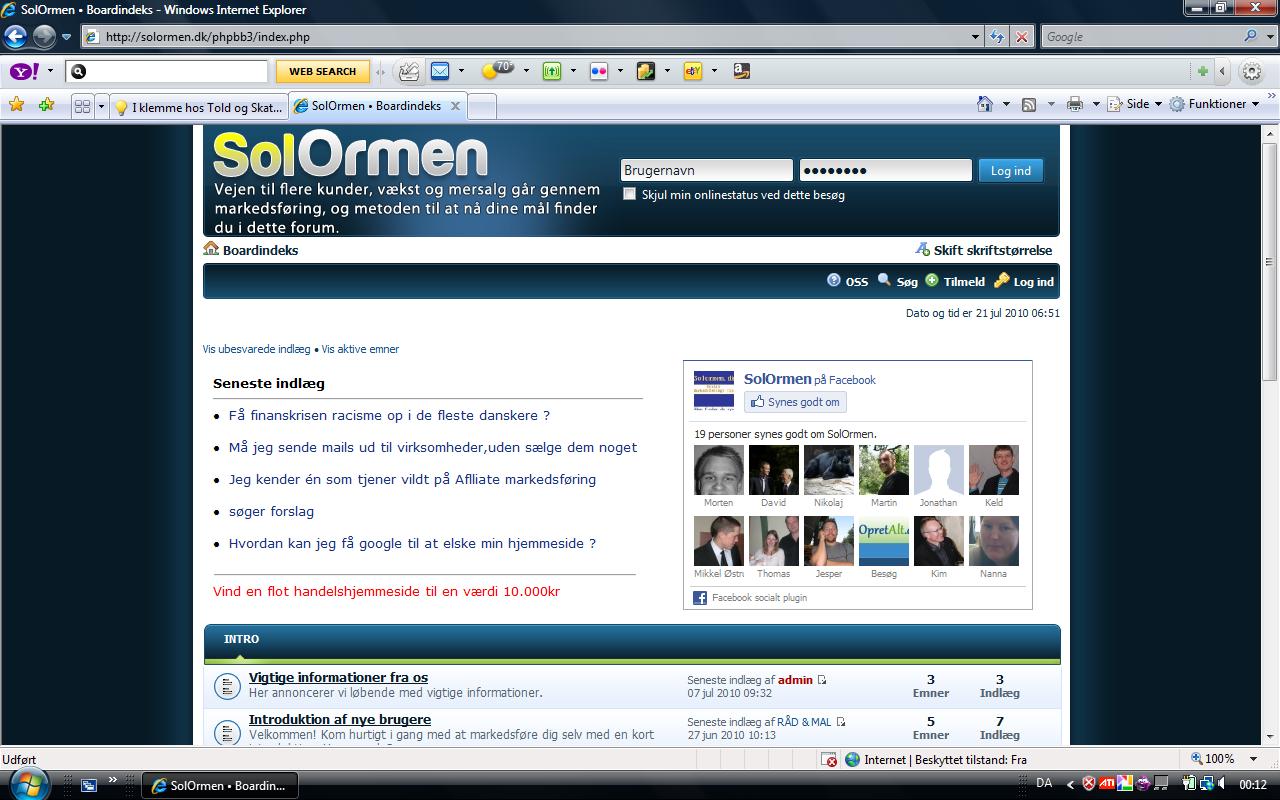Open 'Vis aktive emner' link
The height and width of the screenshot is (800, 1280).
pyautogui.click(x=360, y=349)
